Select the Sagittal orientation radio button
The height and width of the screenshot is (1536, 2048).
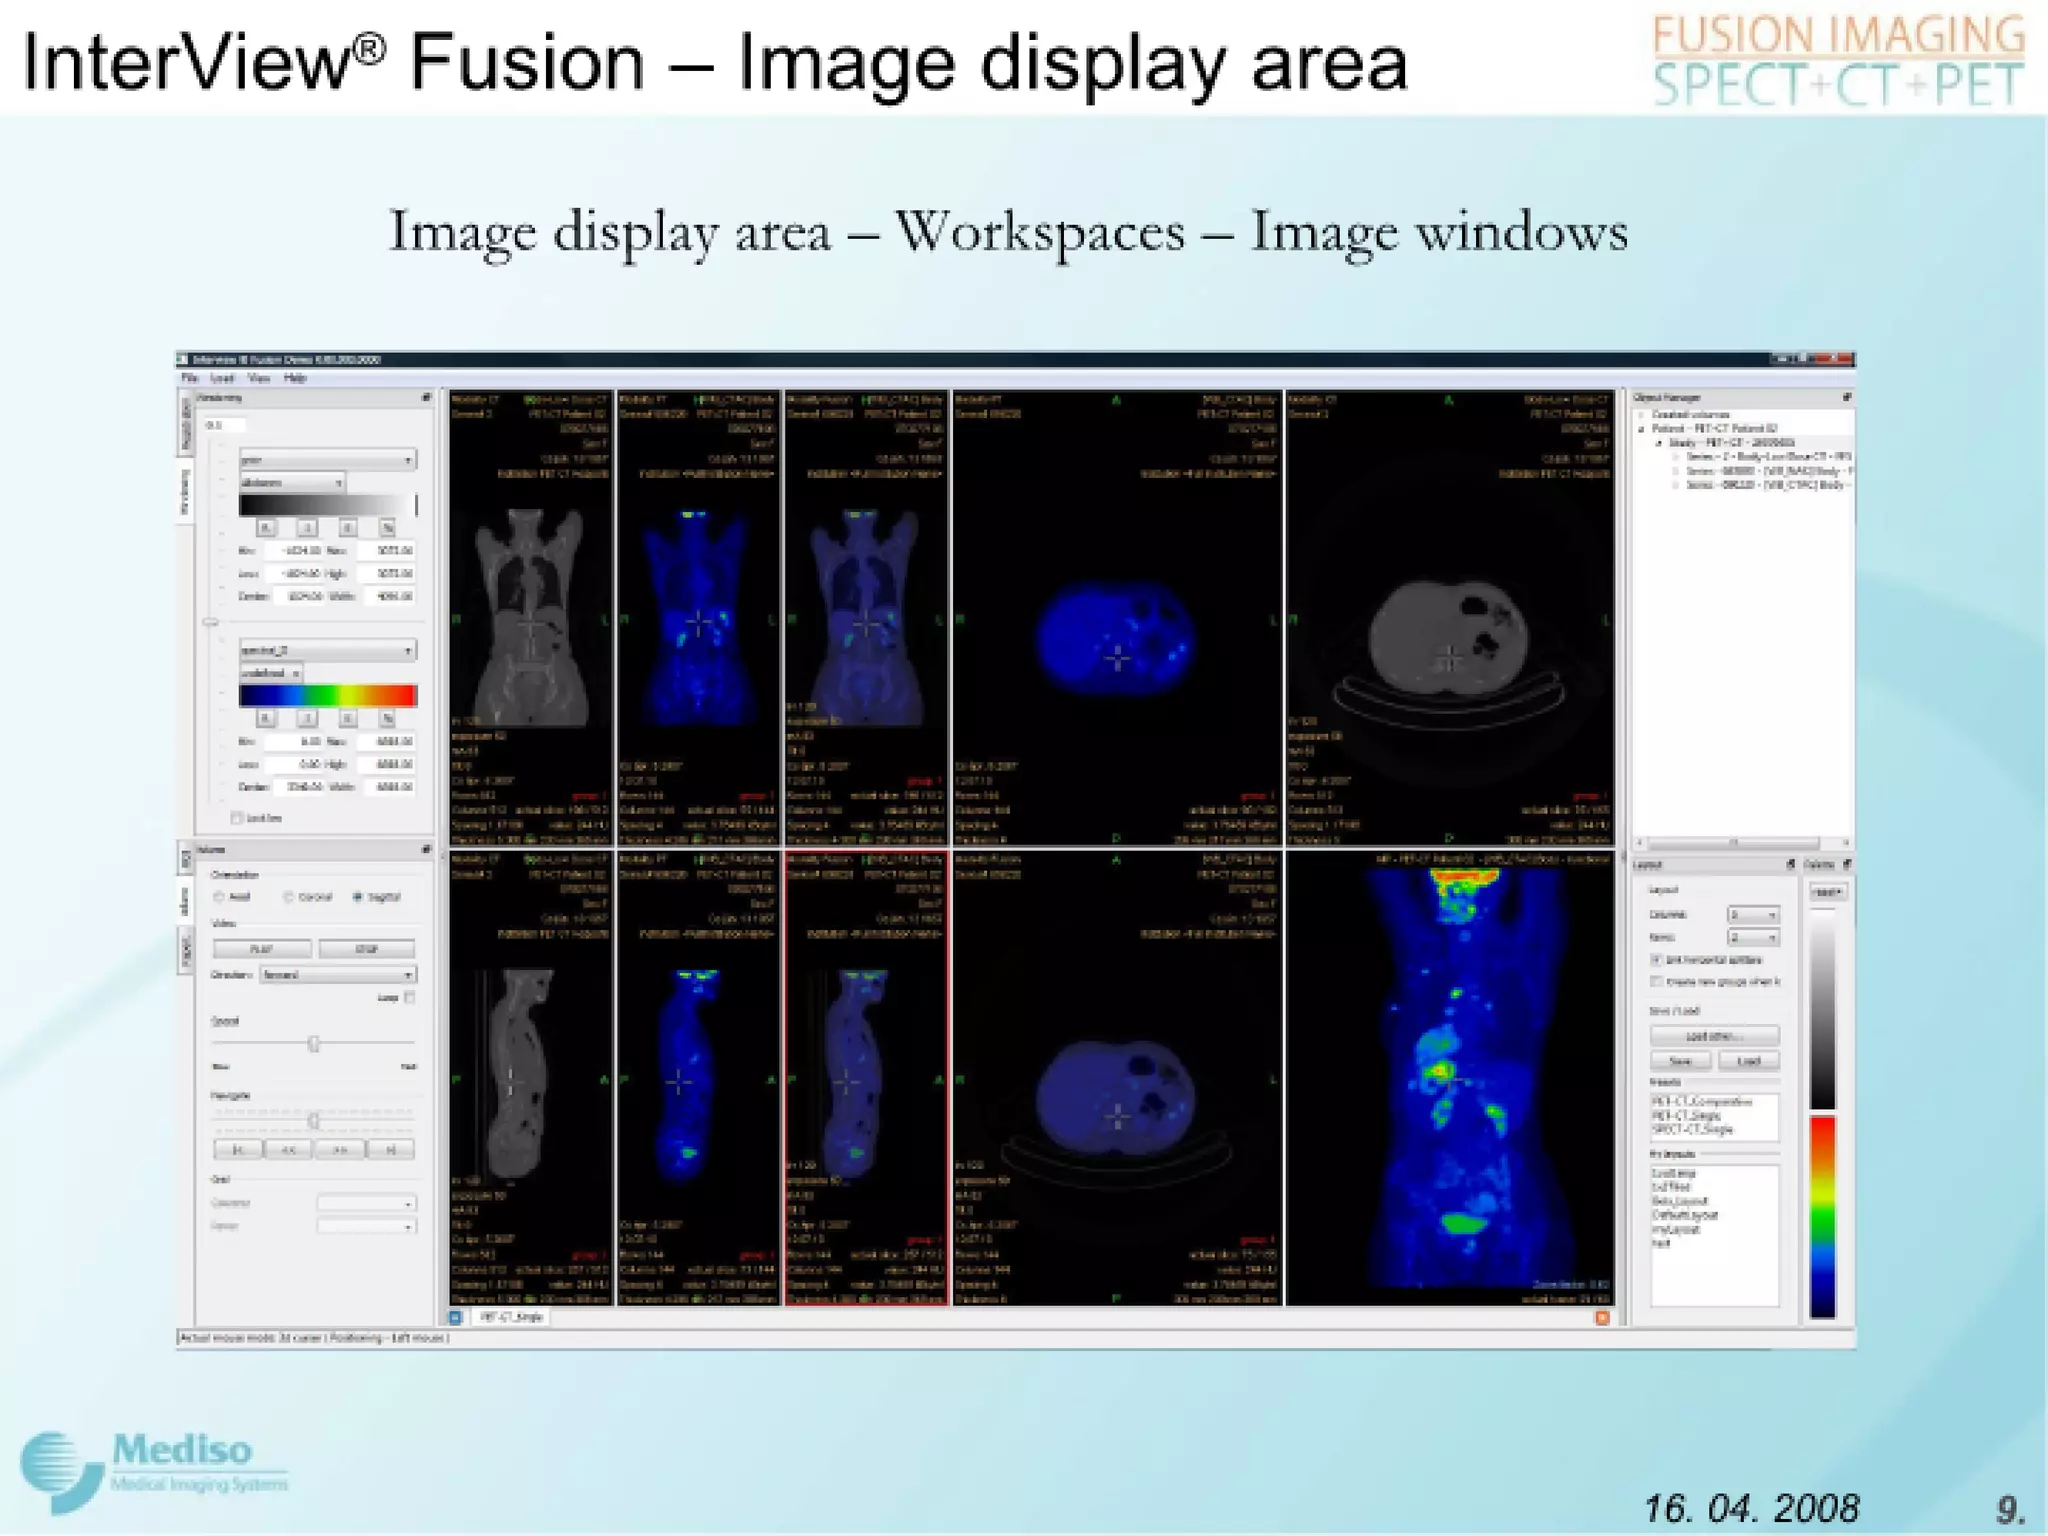coord(357,897)
